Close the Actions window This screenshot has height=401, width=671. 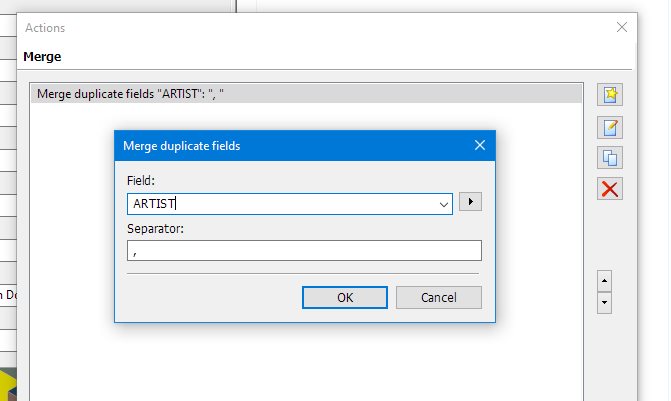pyautogui.click(x=622, y=27)
